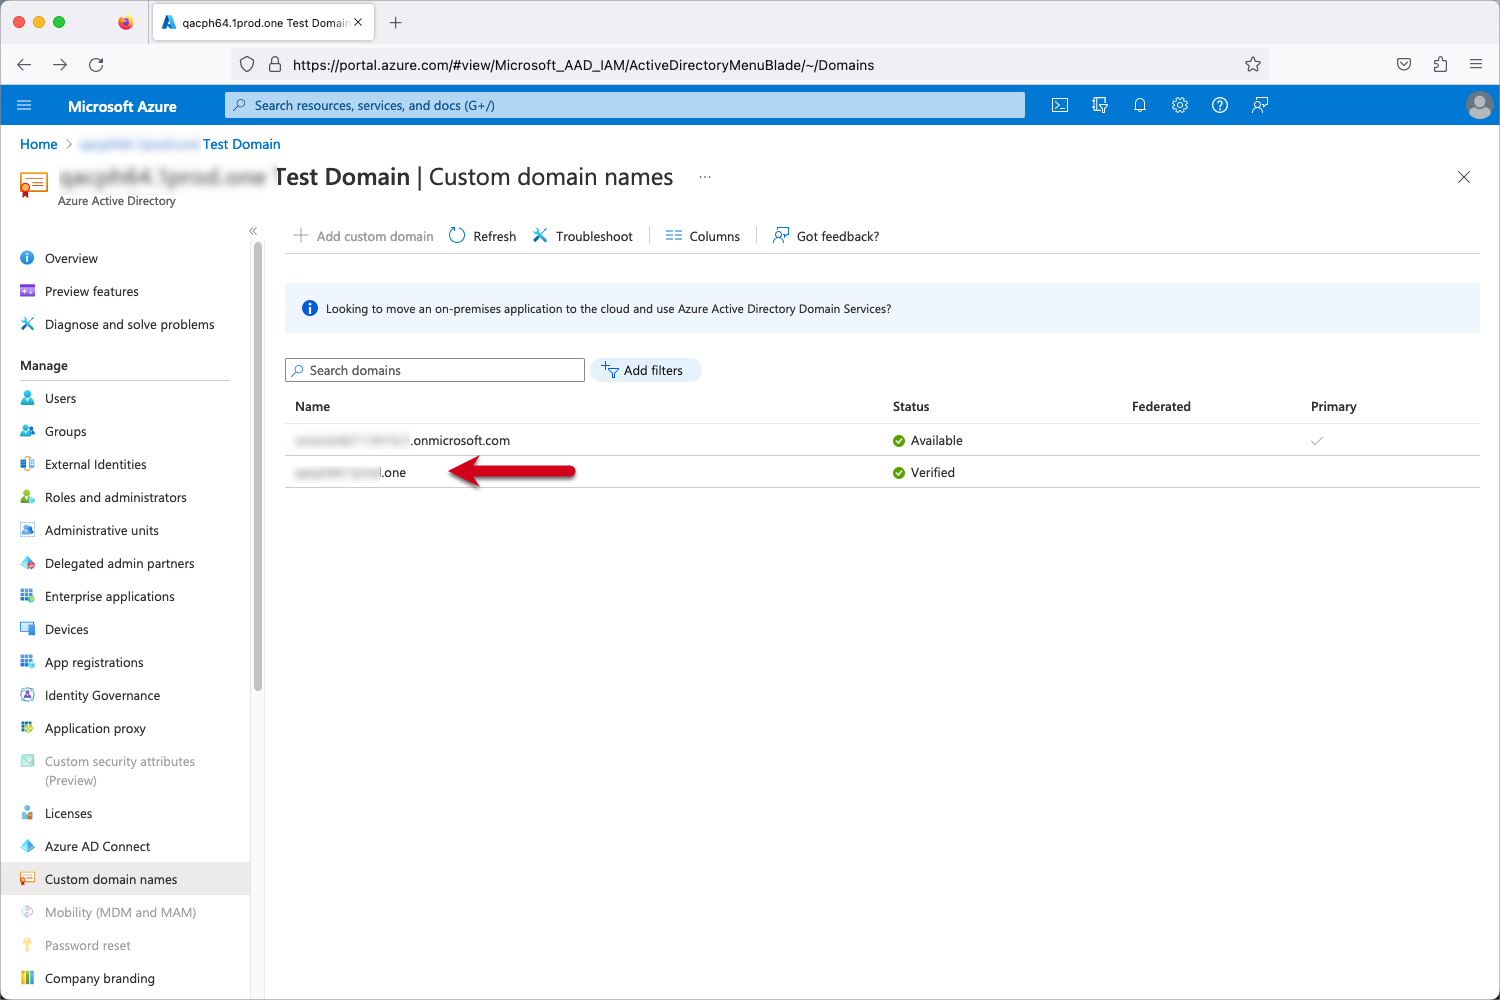Open the Copy directory icon in topbar
The image size is (1500, 1000).
pos(1099,105)
